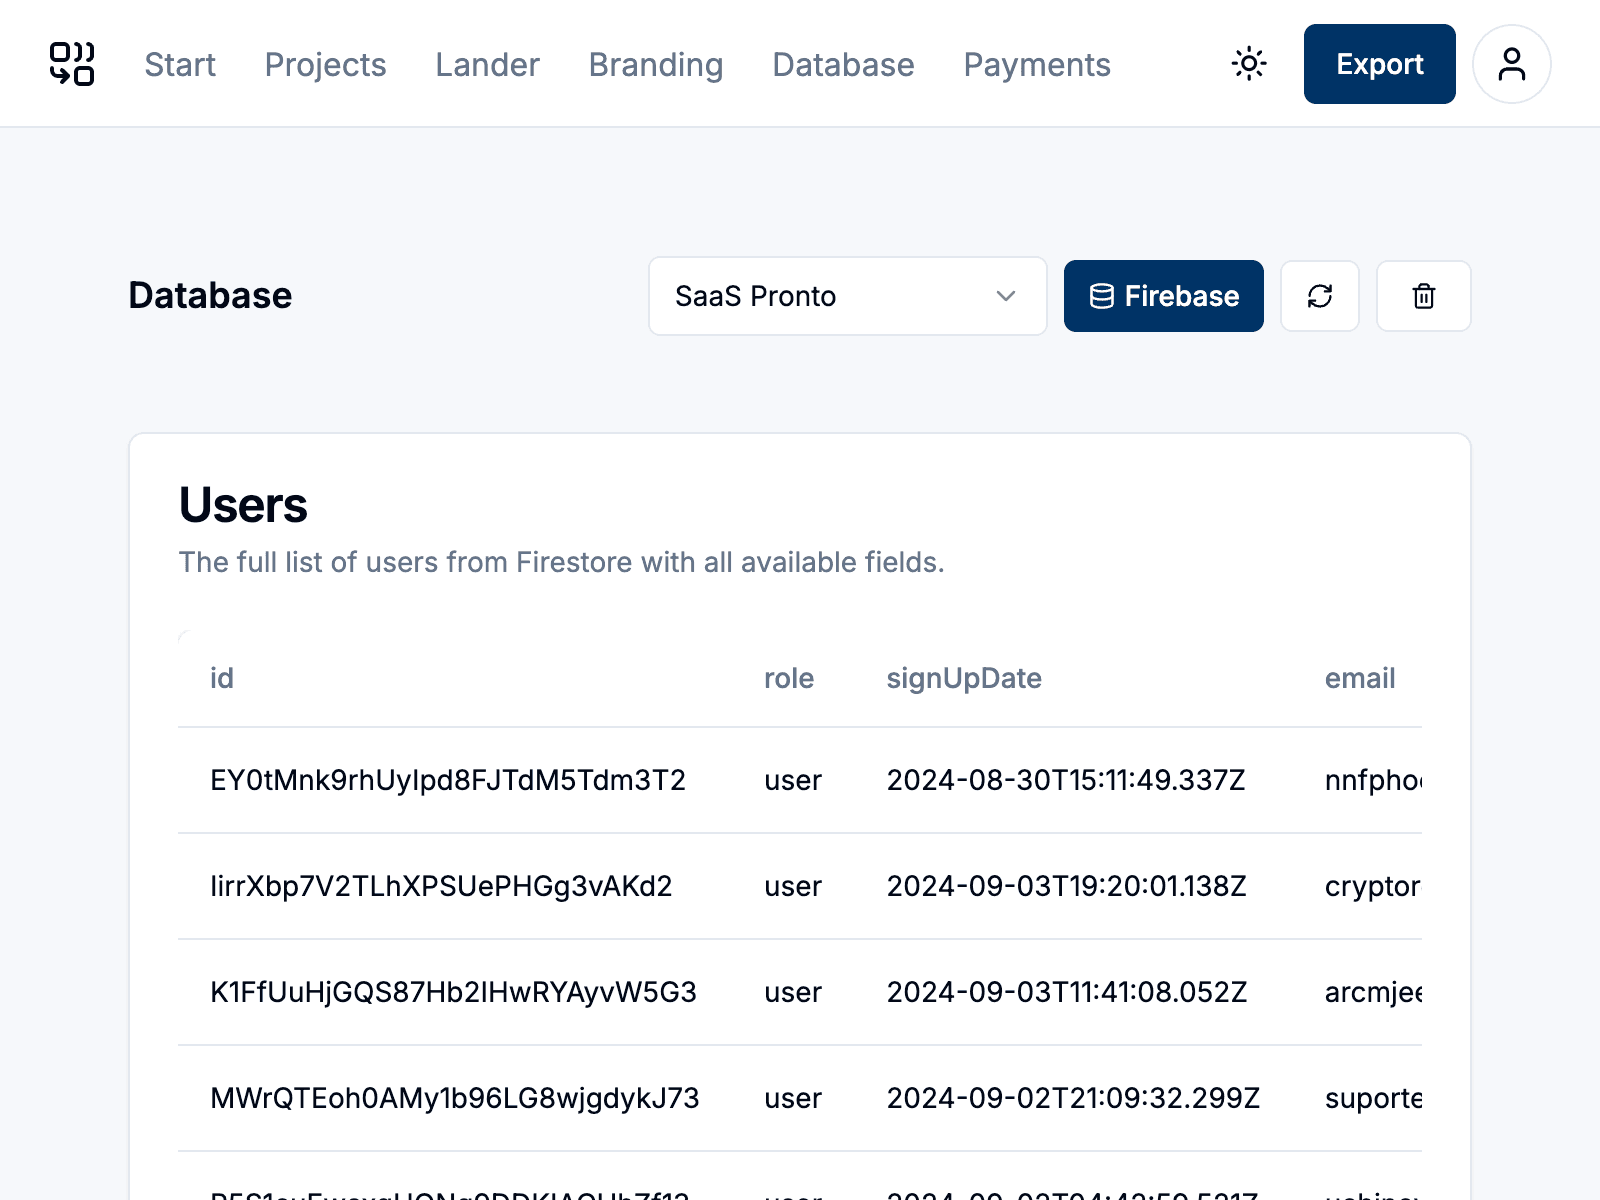Image resolution: width=1600 pixels, height=1200 pixels.
Task: Click the id column header
Action: pos(222,678)
